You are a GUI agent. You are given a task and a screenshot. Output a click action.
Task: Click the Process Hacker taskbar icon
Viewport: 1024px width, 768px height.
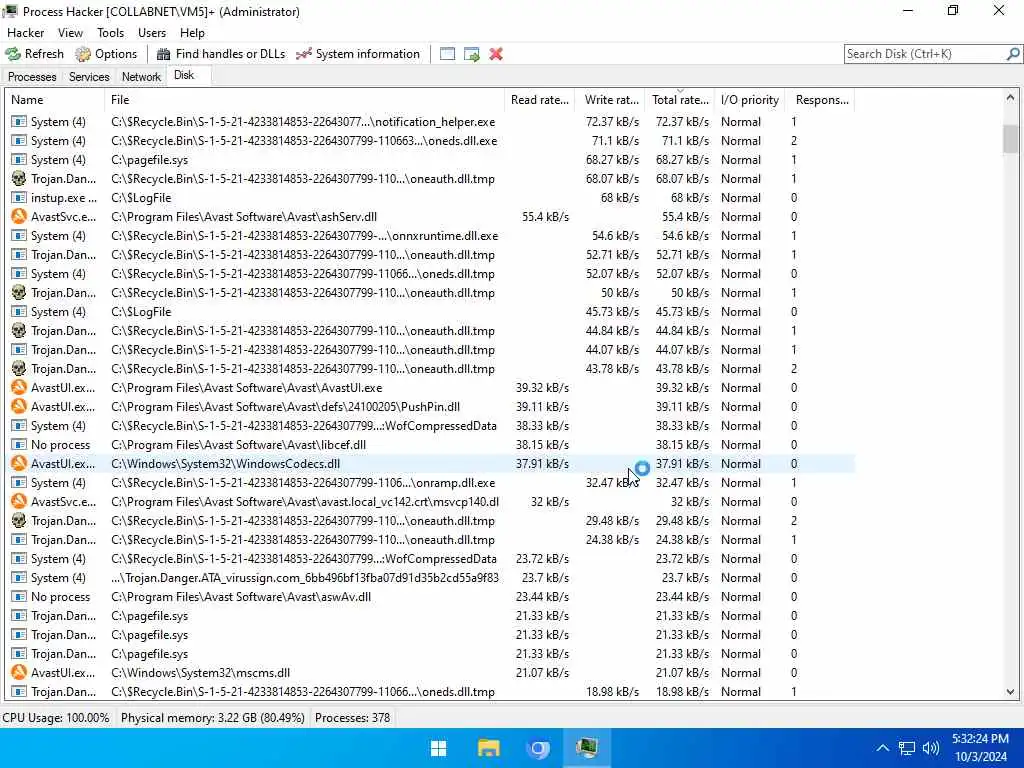(x=587, y=748)
